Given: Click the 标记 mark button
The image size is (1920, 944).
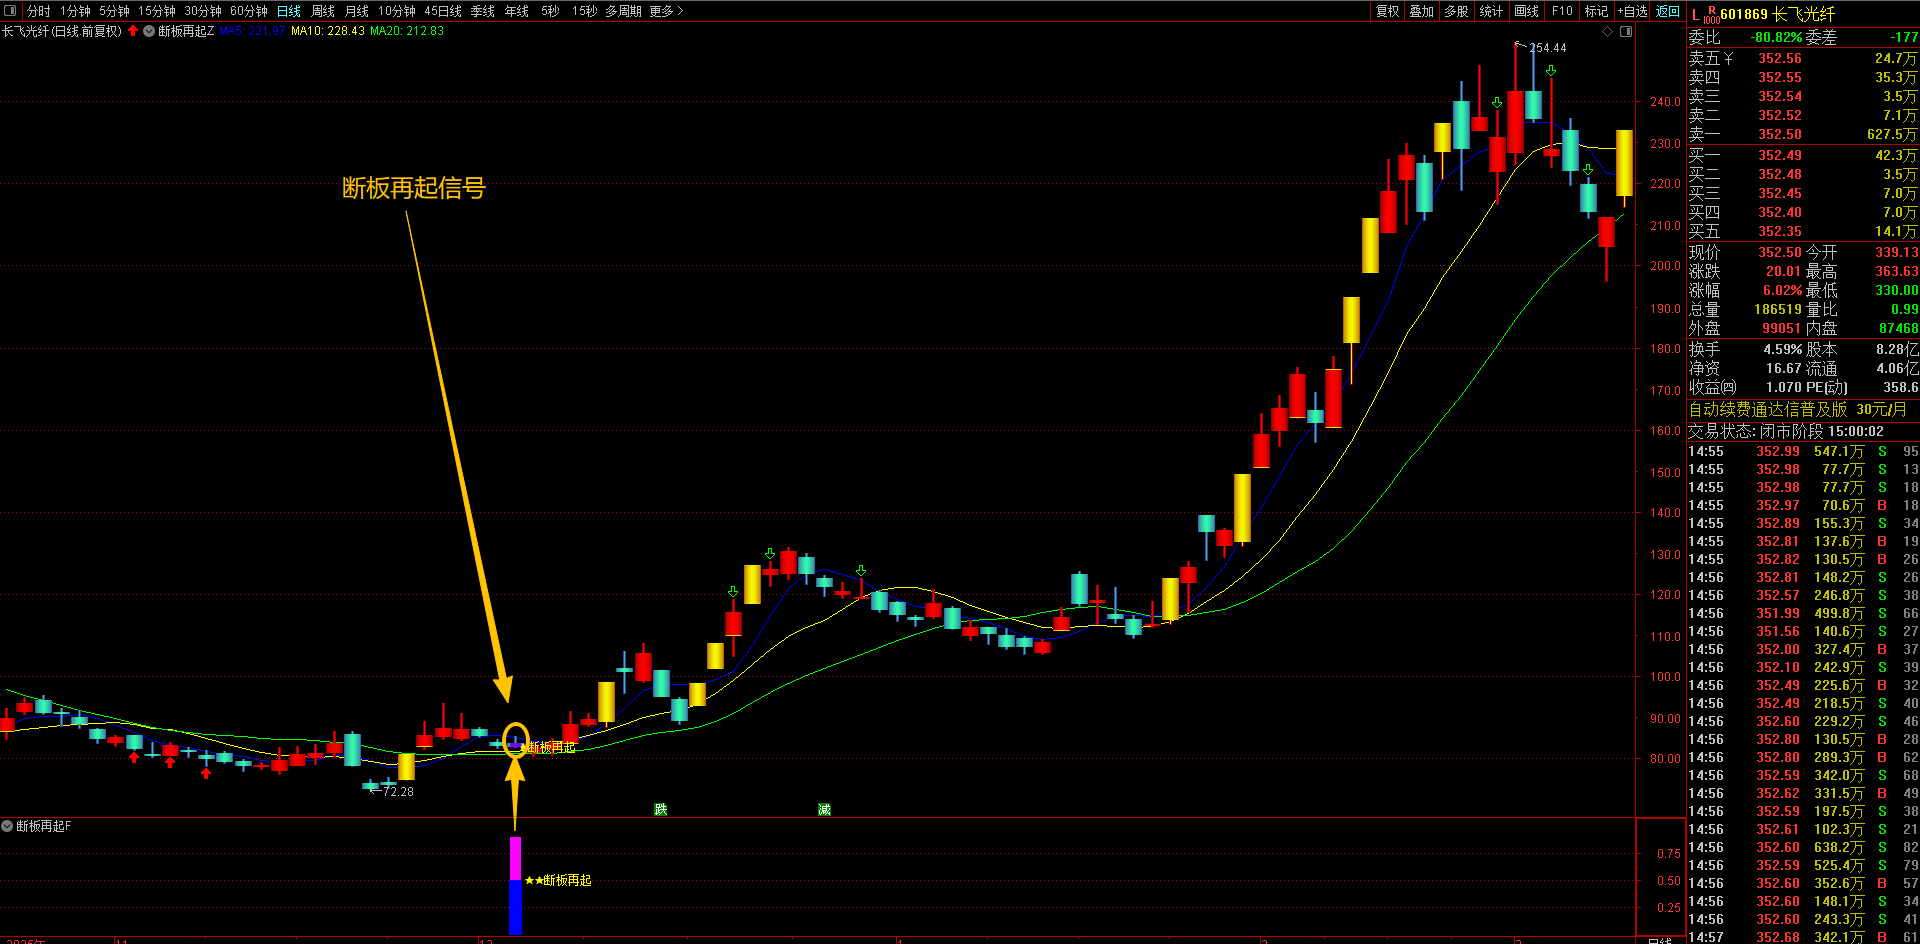Looking at the screenshot, I should click(1597, 11).
